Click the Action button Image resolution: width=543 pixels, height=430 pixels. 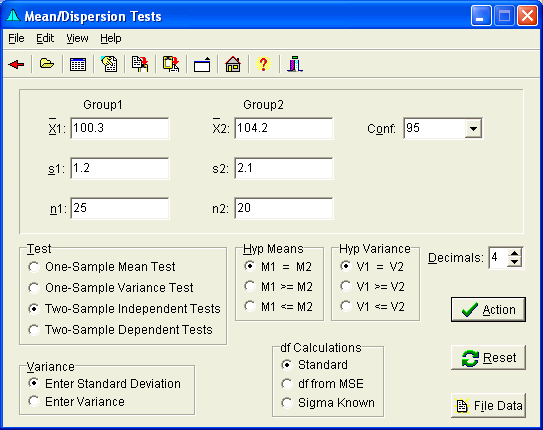(x=488, y=309)
